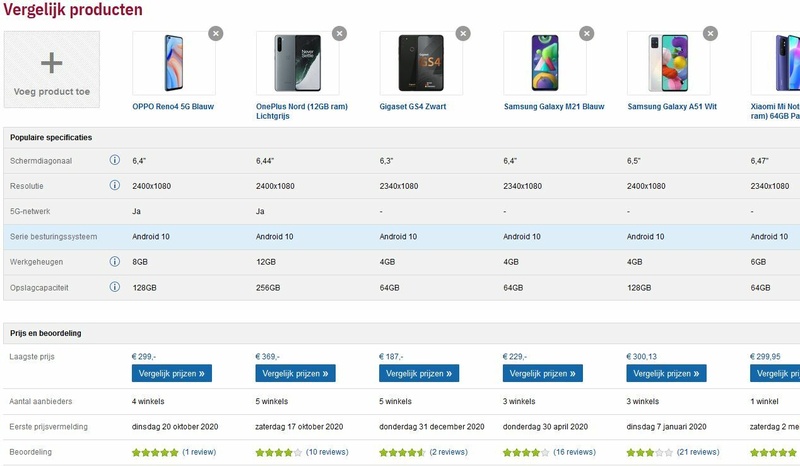
Task: Click info icon next to Resolutie
Action: 115,186
